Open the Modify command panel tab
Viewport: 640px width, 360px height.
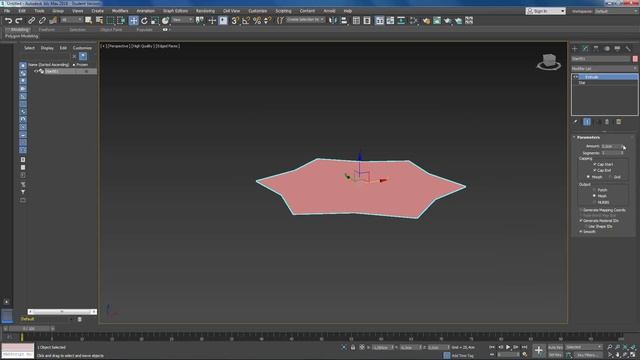(x=585, y=49)
